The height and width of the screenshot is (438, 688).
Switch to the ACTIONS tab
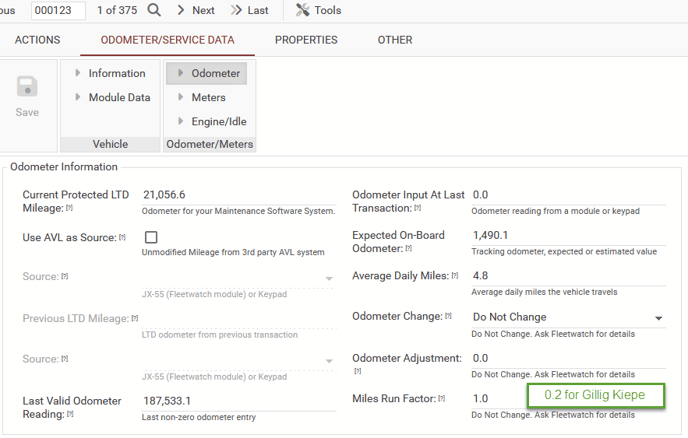37,40
